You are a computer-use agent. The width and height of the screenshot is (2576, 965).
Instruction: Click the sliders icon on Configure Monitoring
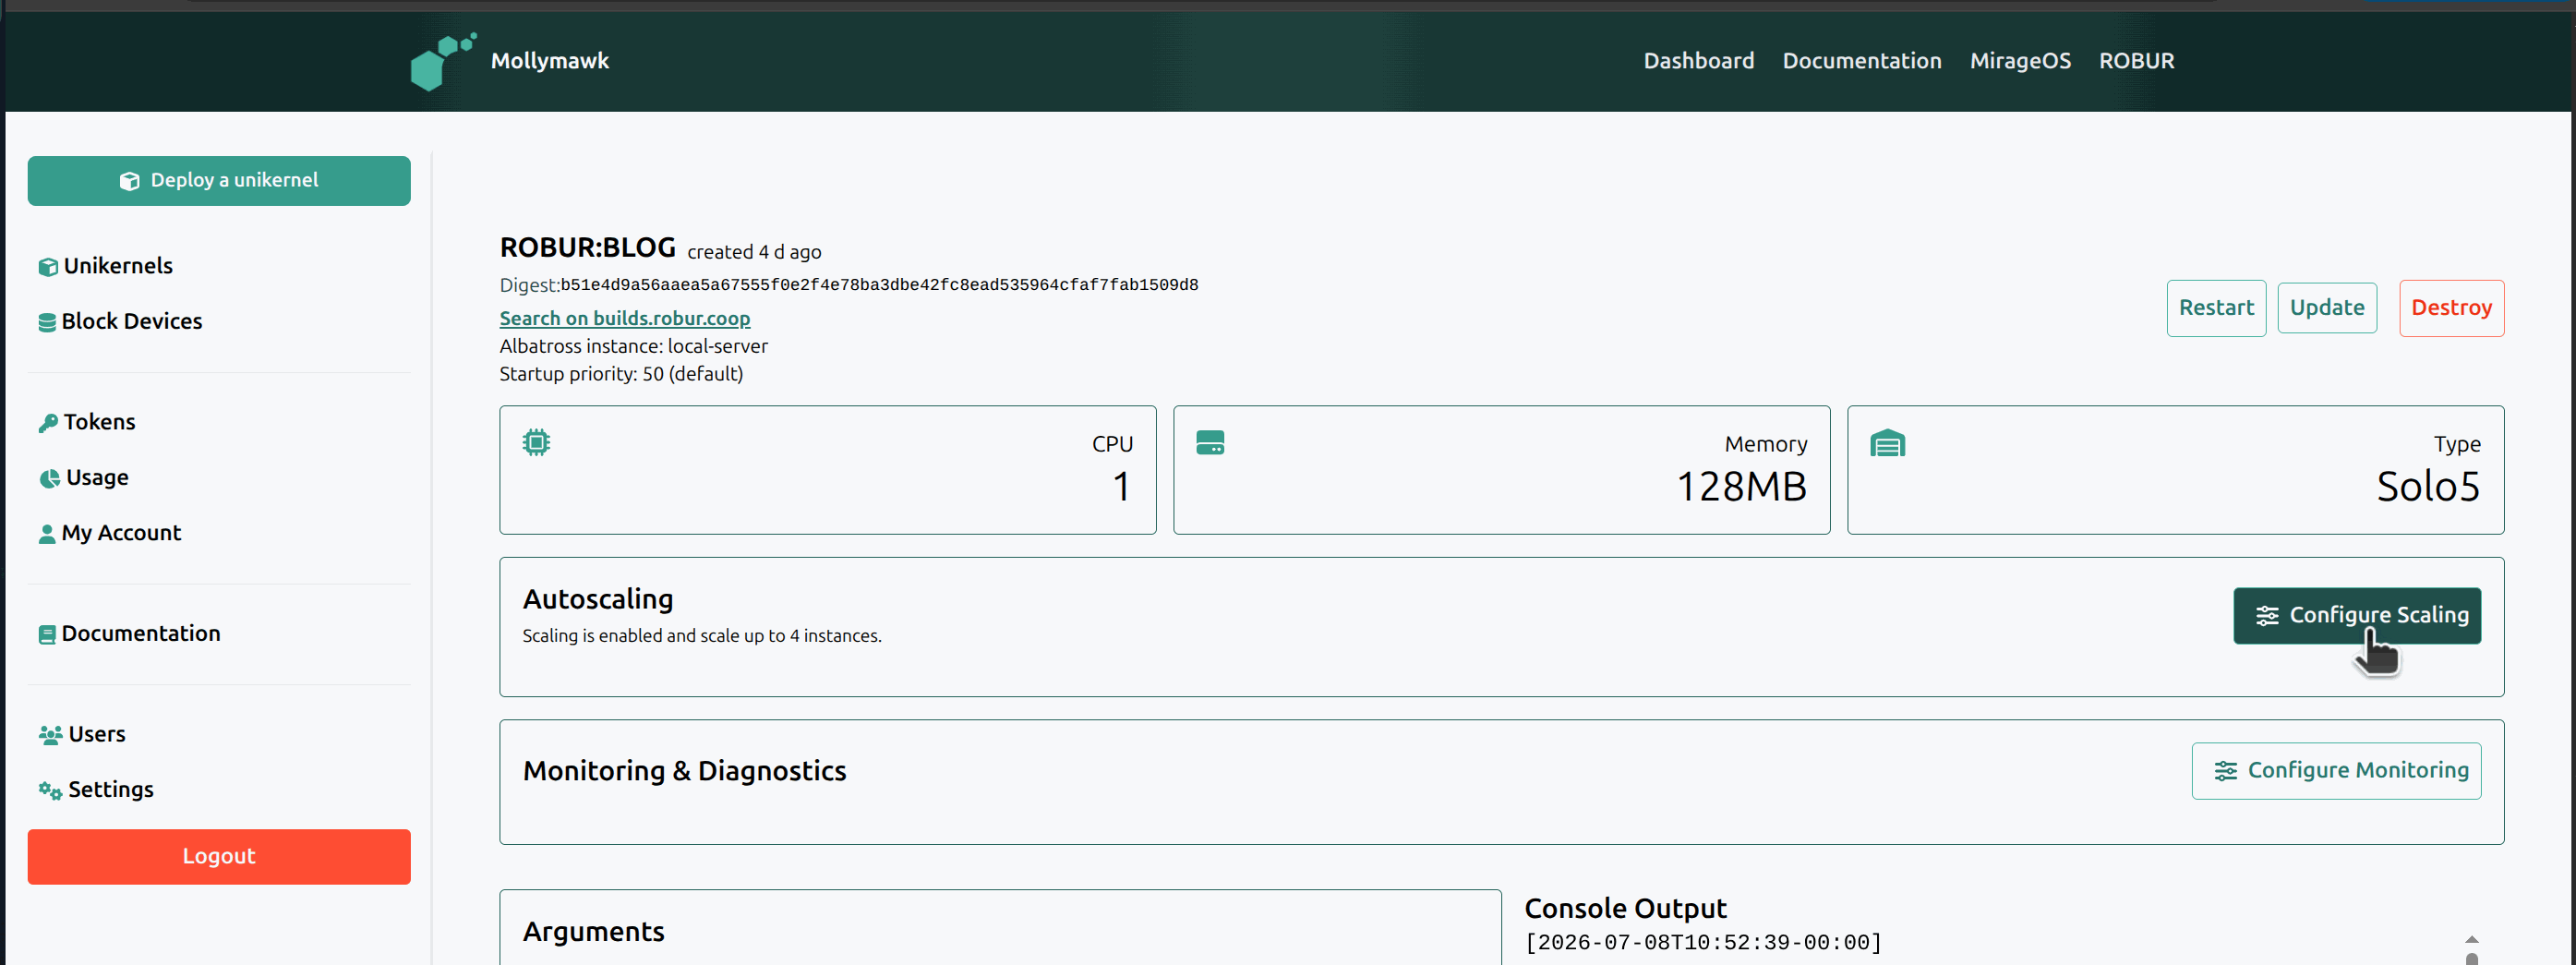[2225, 771]
